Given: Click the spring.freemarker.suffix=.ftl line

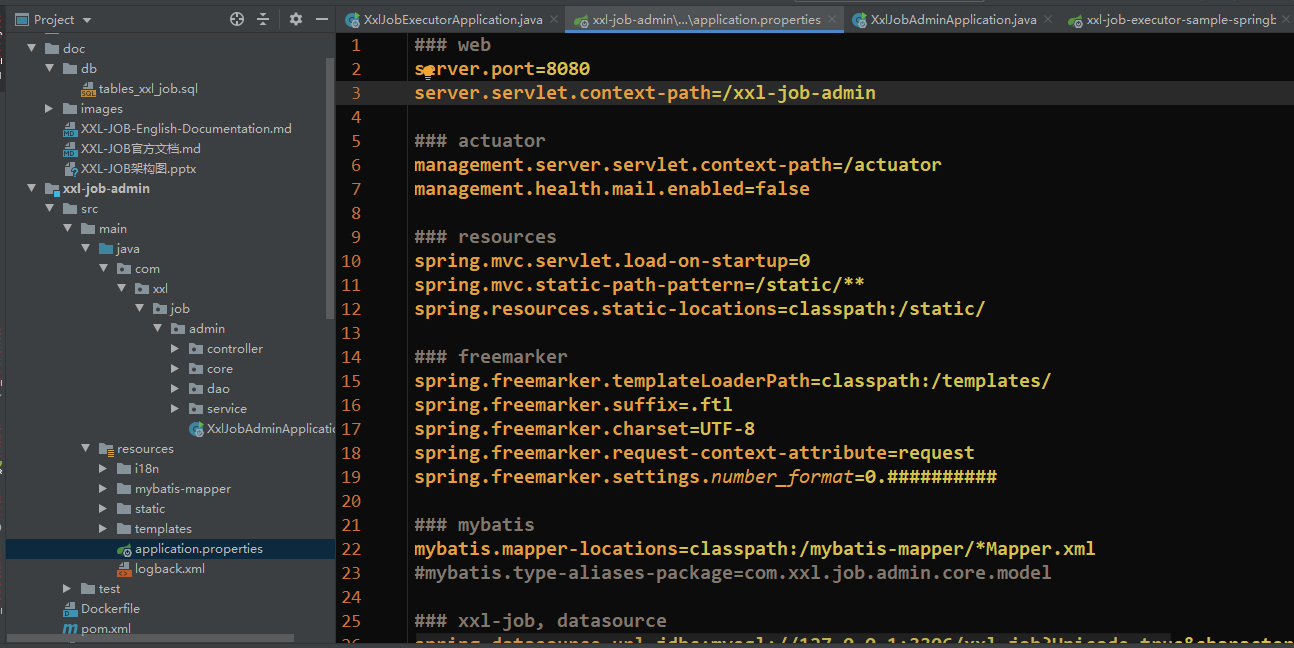Looking at the screenshot, I should (573, 405).
